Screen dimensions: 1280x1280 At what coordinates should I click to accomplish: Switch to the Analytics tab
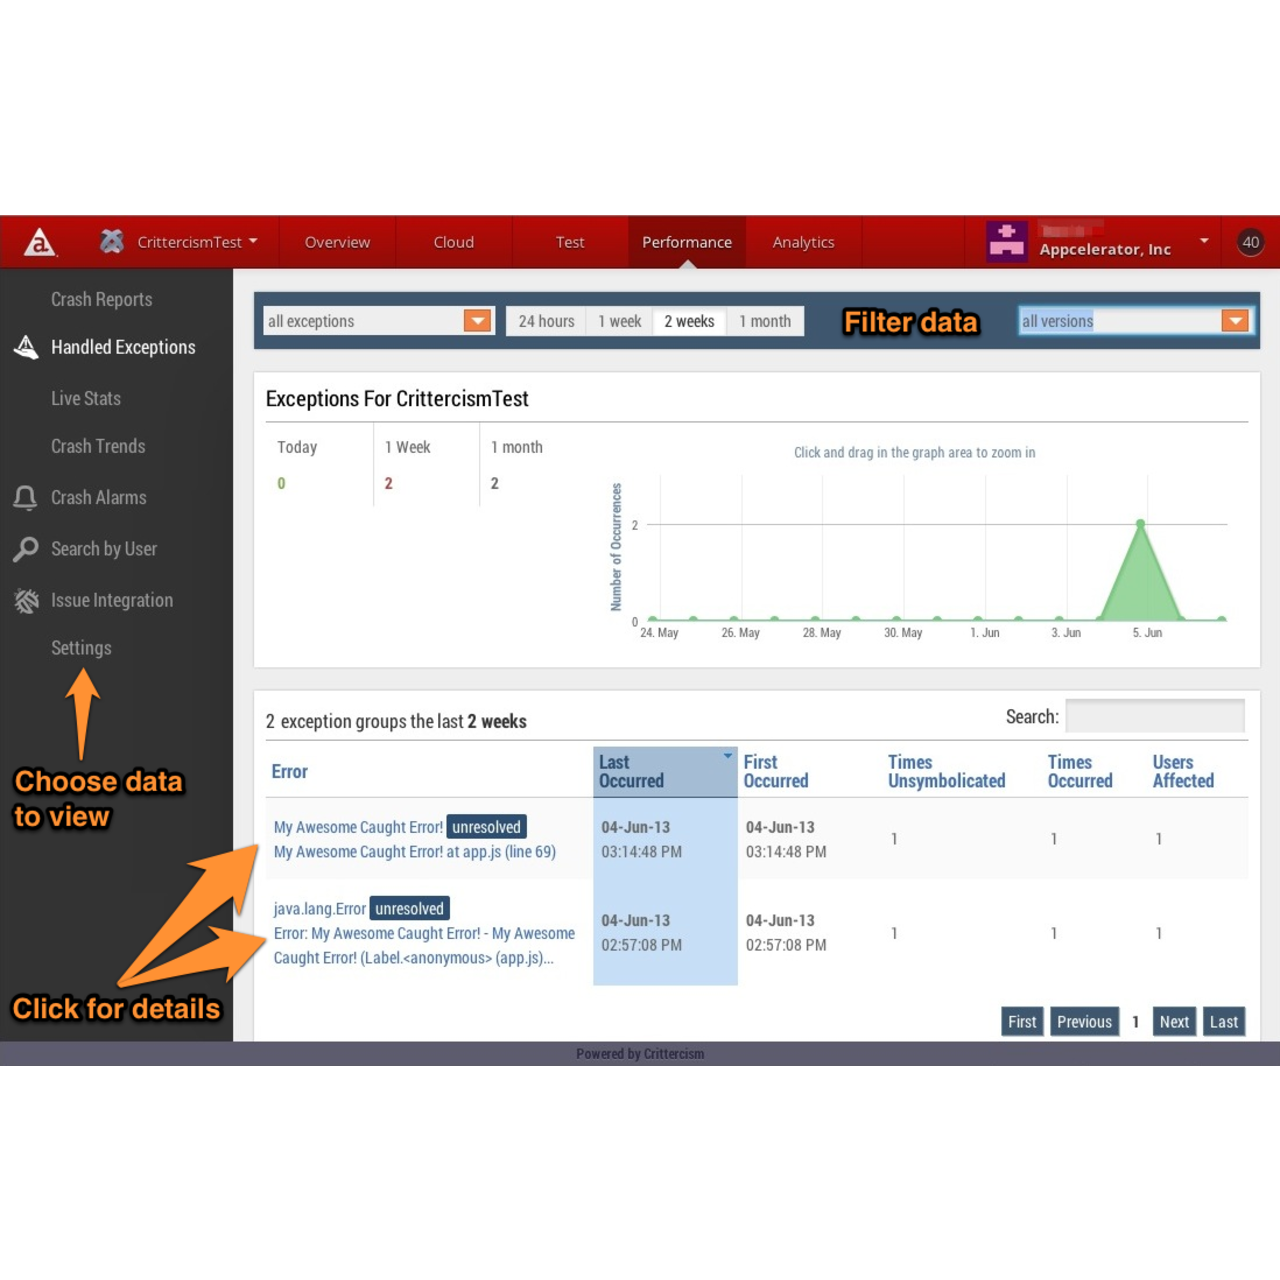[x=803, y=241]
